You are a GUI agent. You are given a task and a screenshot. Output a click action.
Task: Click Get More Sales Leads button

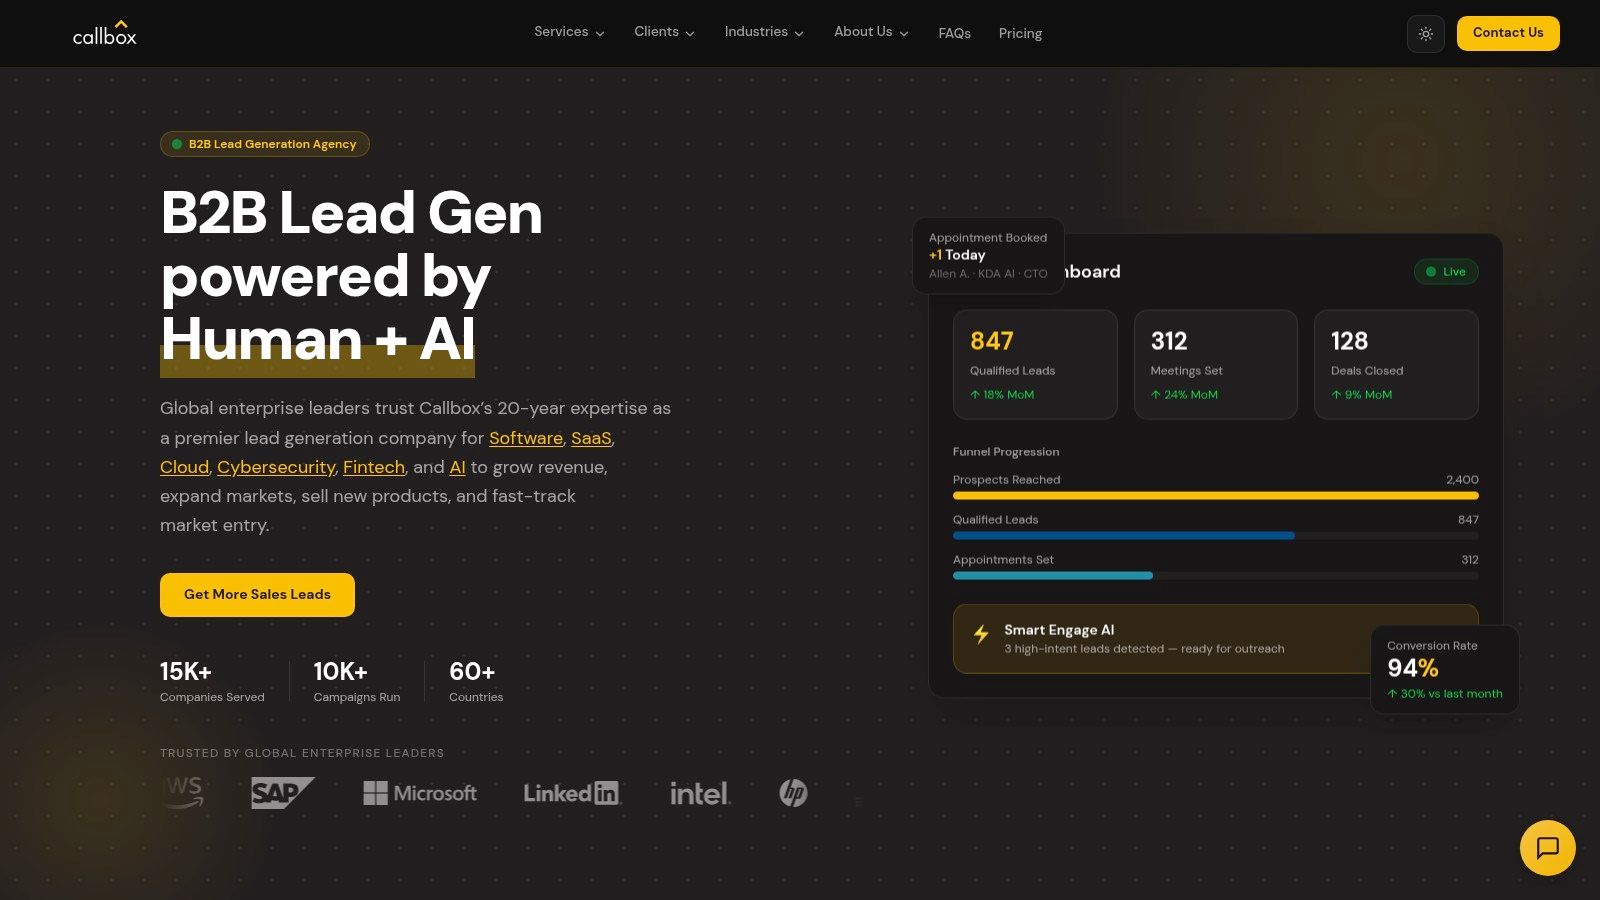click(257, 595)
